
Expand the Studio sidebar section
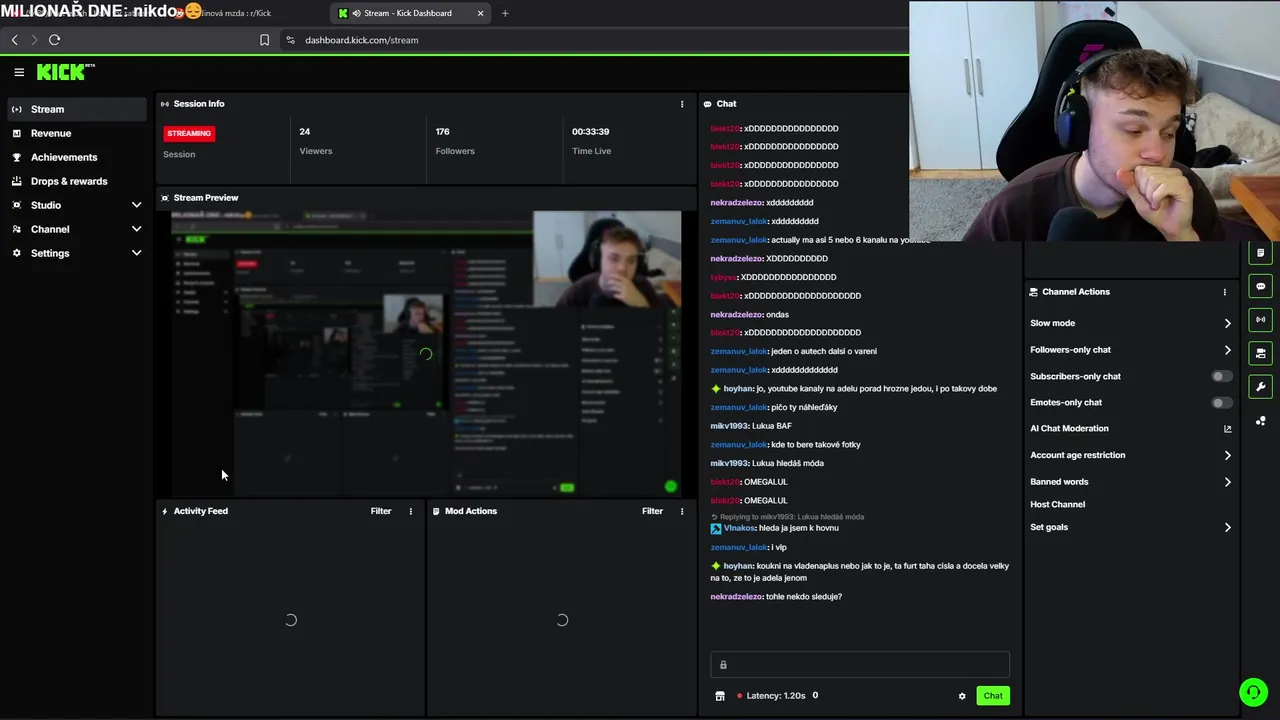pyautogui.click(x=78, y=205)
